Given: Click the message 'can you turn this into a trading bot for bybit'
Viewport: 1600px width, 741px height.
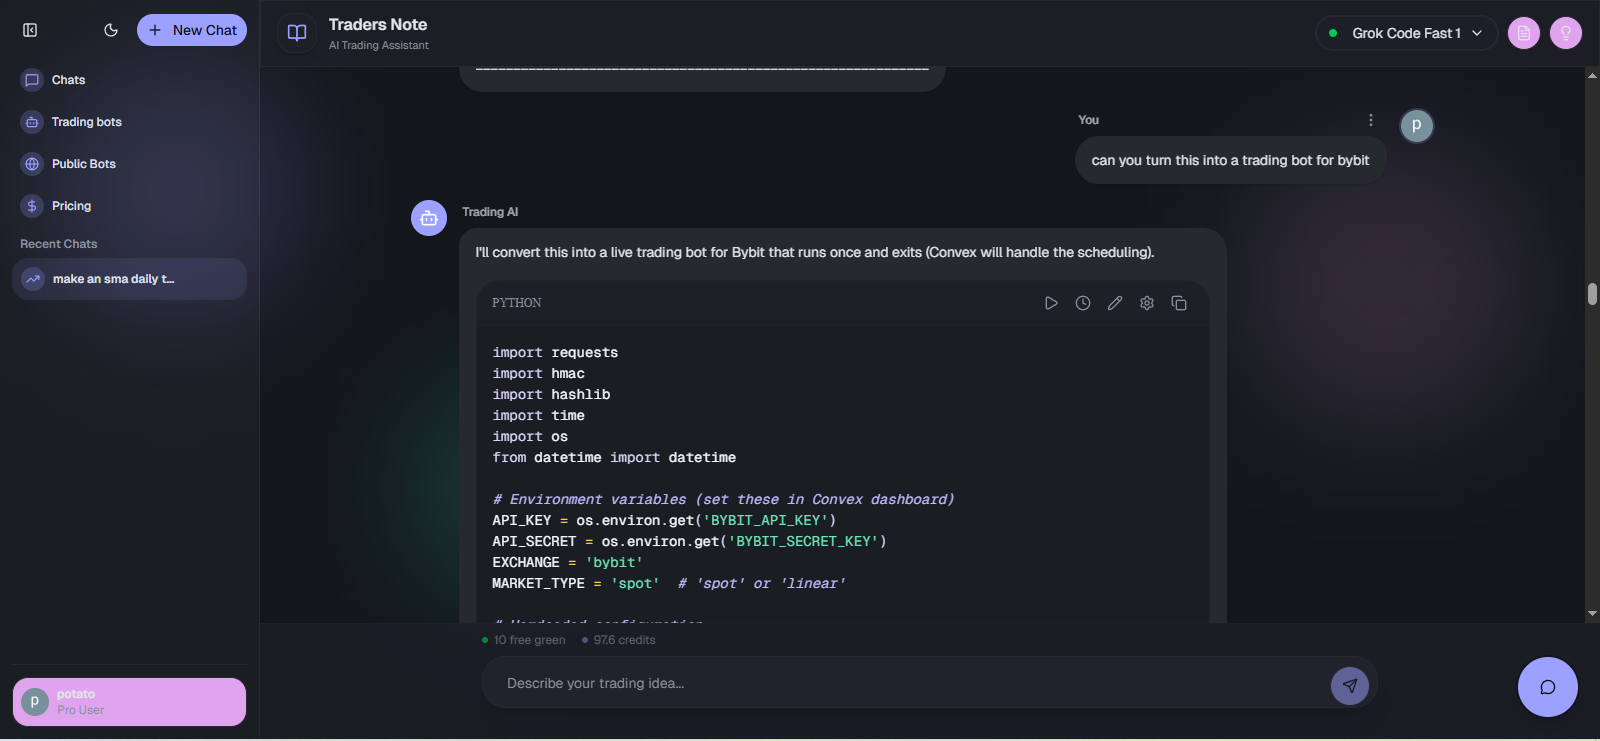Looking at the screenshot, I should pyautogui.click(x=1230, y=160).
